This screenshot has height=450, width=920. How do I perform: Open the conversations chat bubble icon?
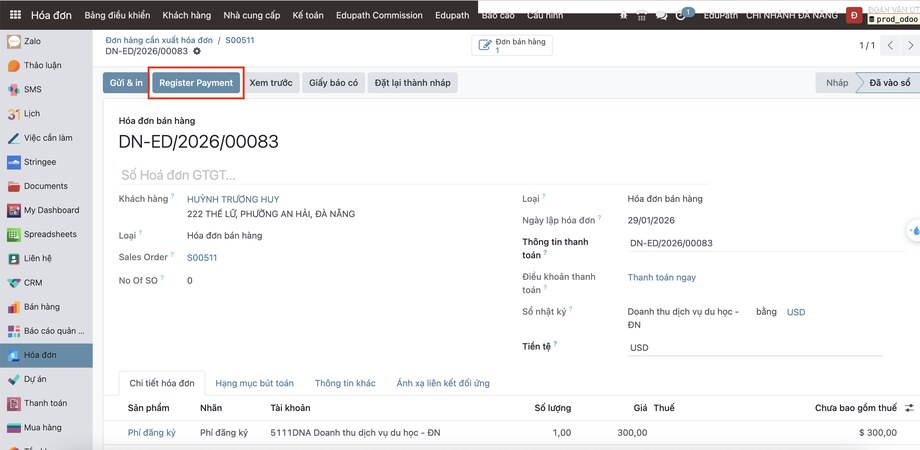[661, 16]
